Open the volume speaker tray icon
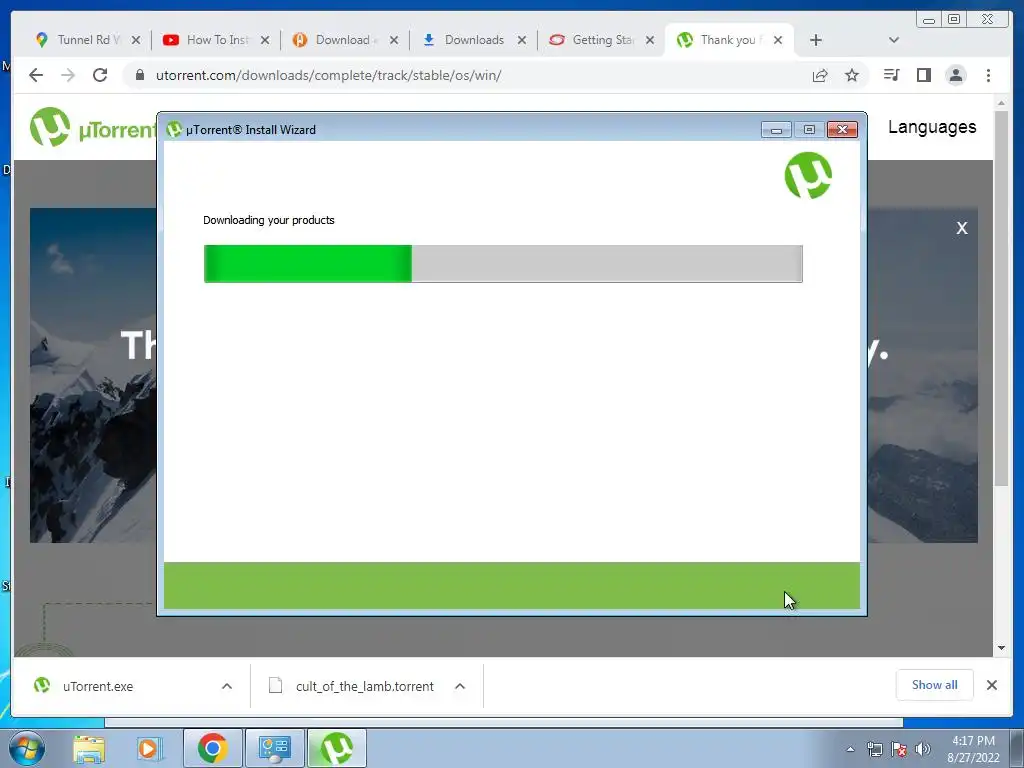The height and width of the screenshot is (768, 1024). [923, 749]
